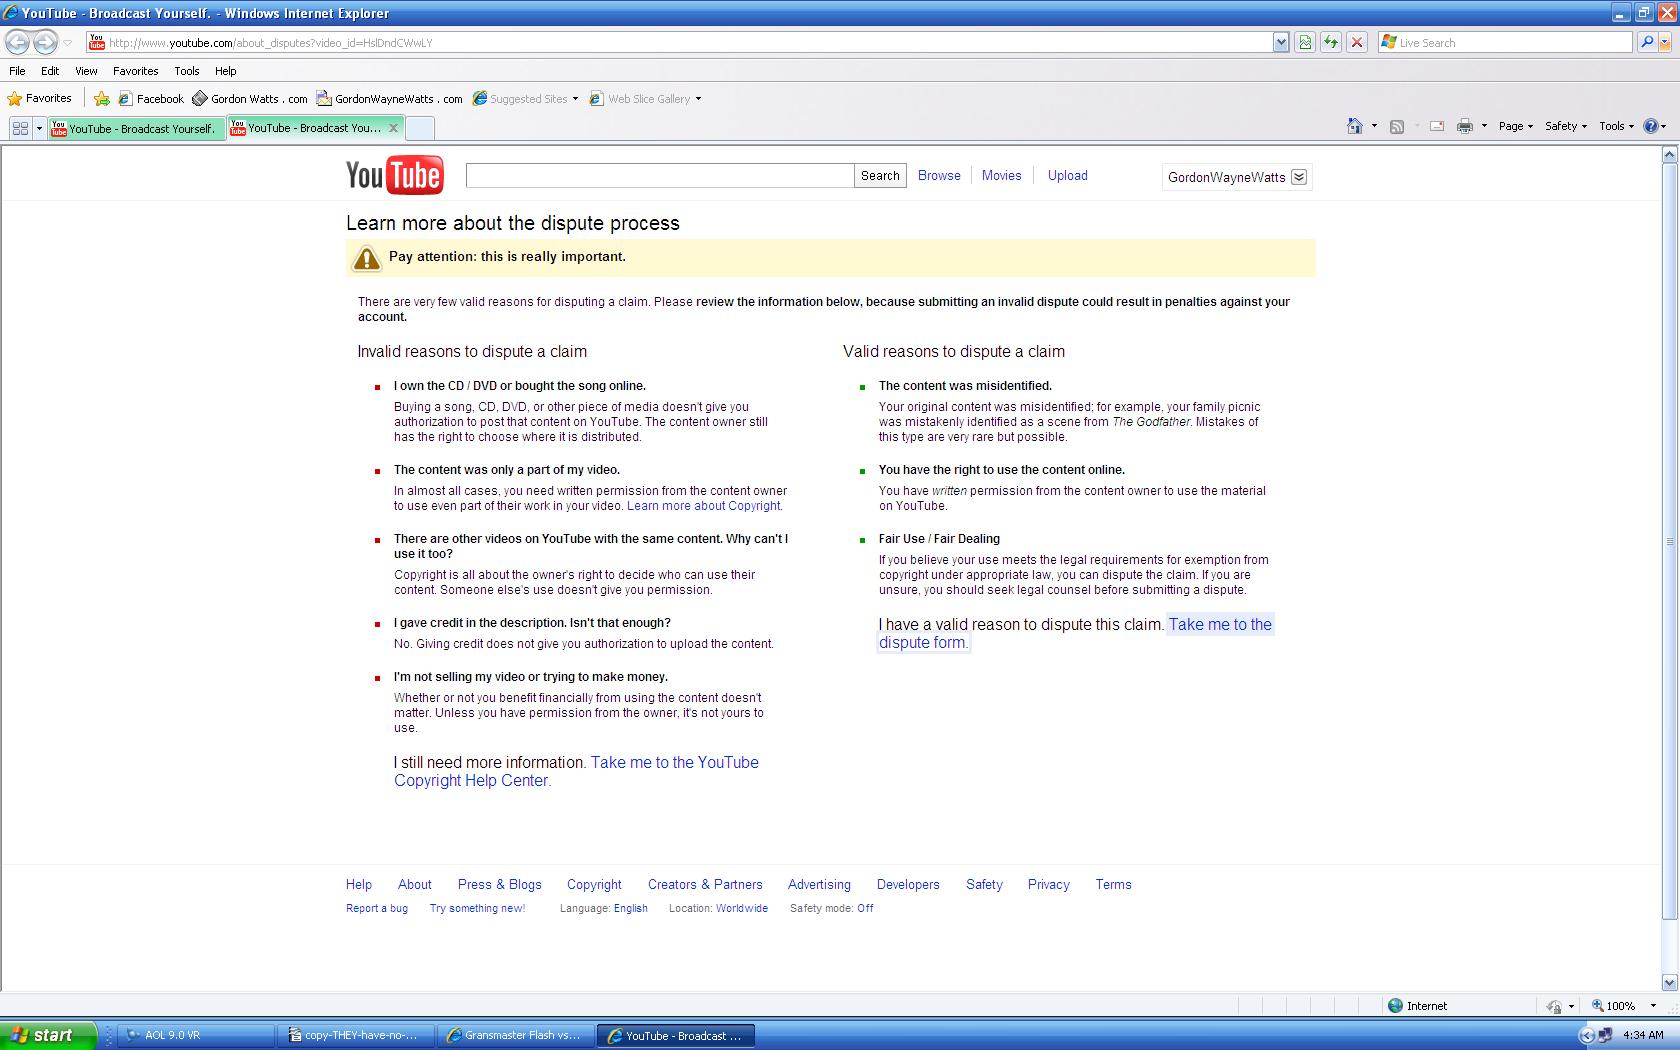Screen dimensions: 1680x1050
Task: Click the Home icon in command bar
Action: coord(1355,126)
